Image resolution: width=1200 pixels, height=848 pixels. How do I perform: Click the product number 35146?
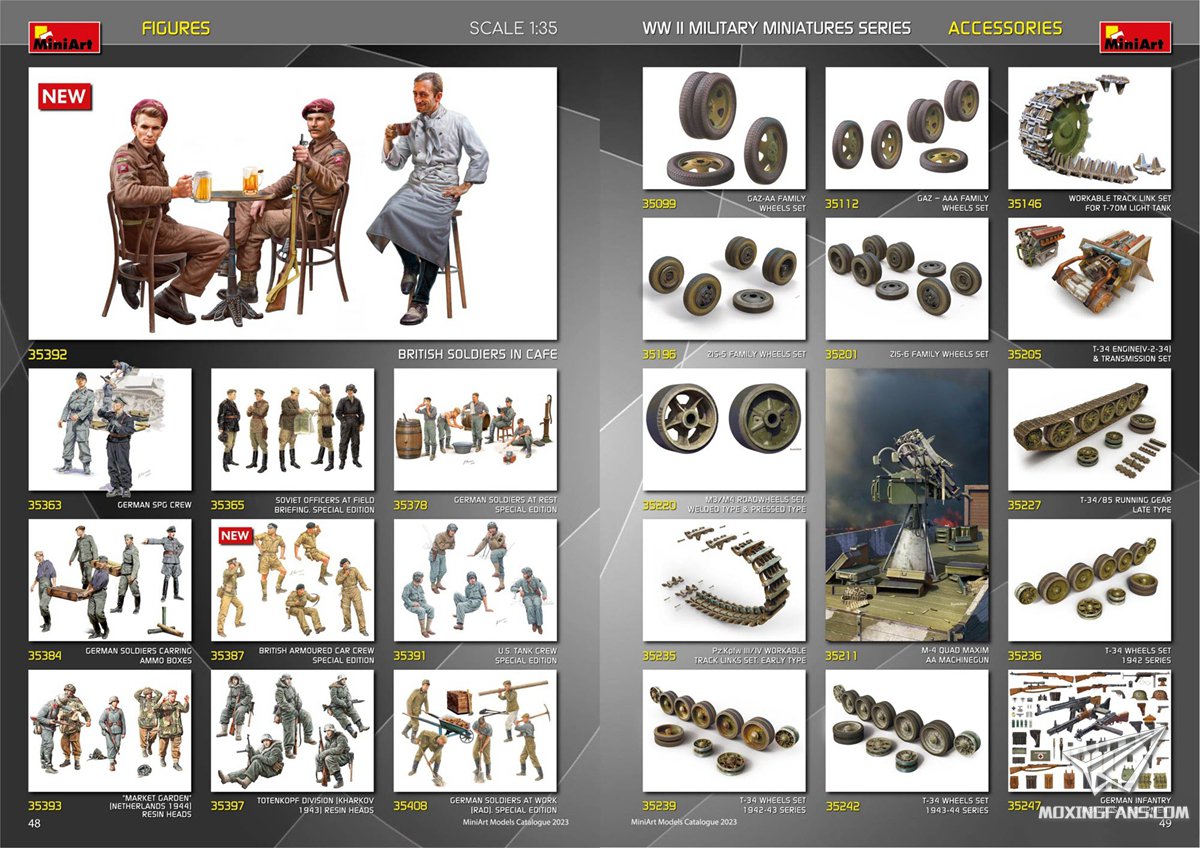pyautogui.click(x=1025, y=204)
